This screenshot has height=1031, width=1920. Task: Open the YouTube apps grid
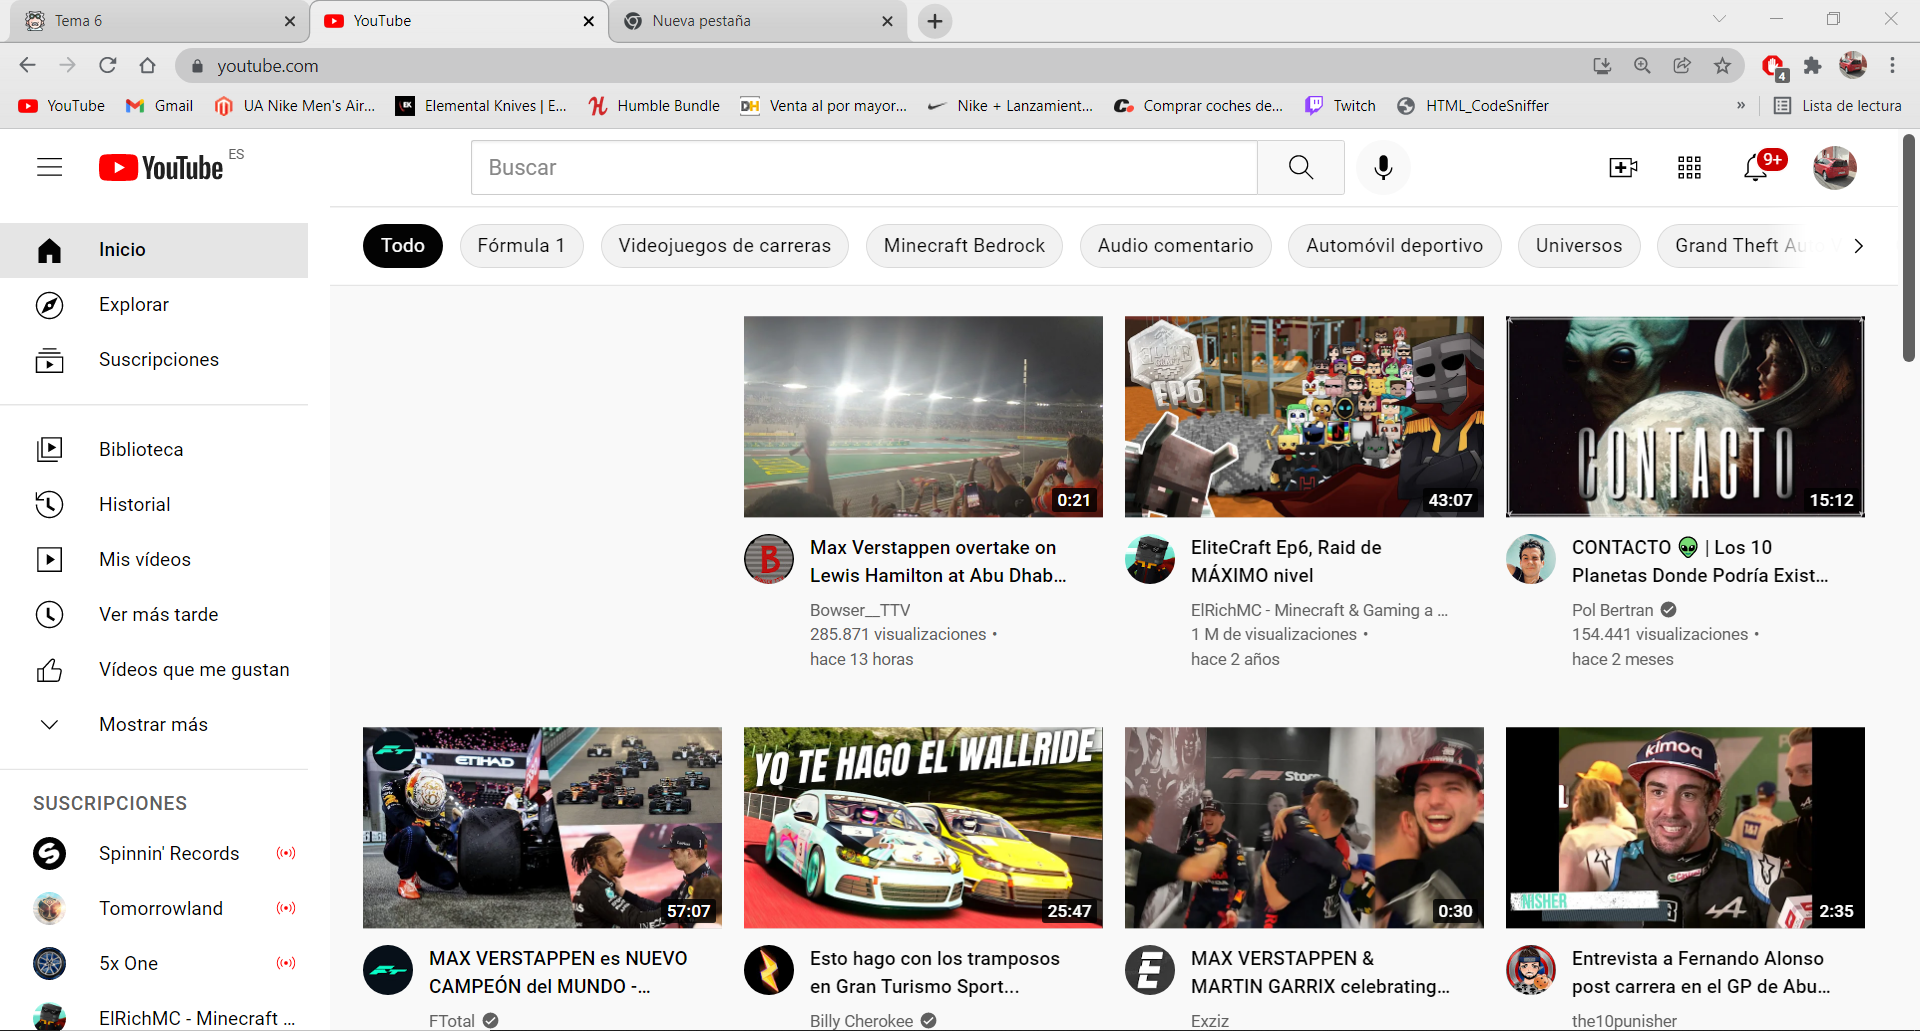click(1689, 167)
